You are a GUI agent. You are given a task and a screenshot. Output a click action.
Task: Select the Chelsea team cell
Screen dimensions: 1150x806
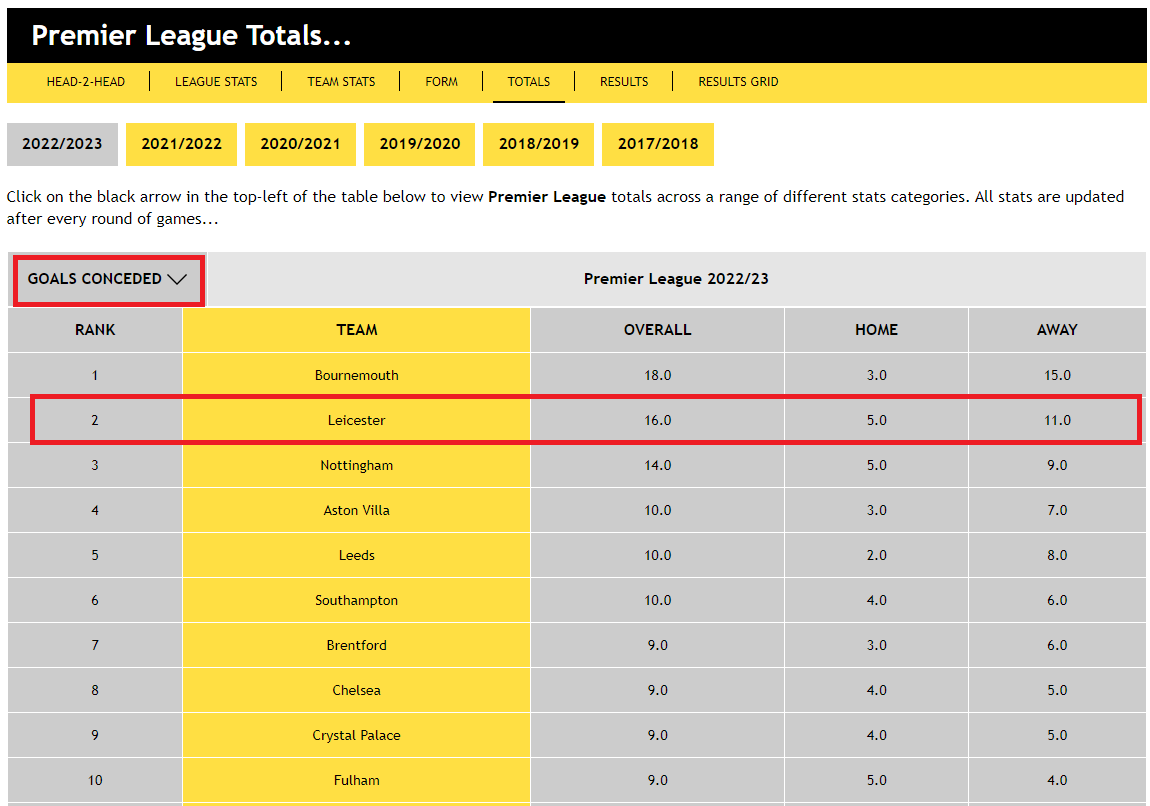point(355,690)
